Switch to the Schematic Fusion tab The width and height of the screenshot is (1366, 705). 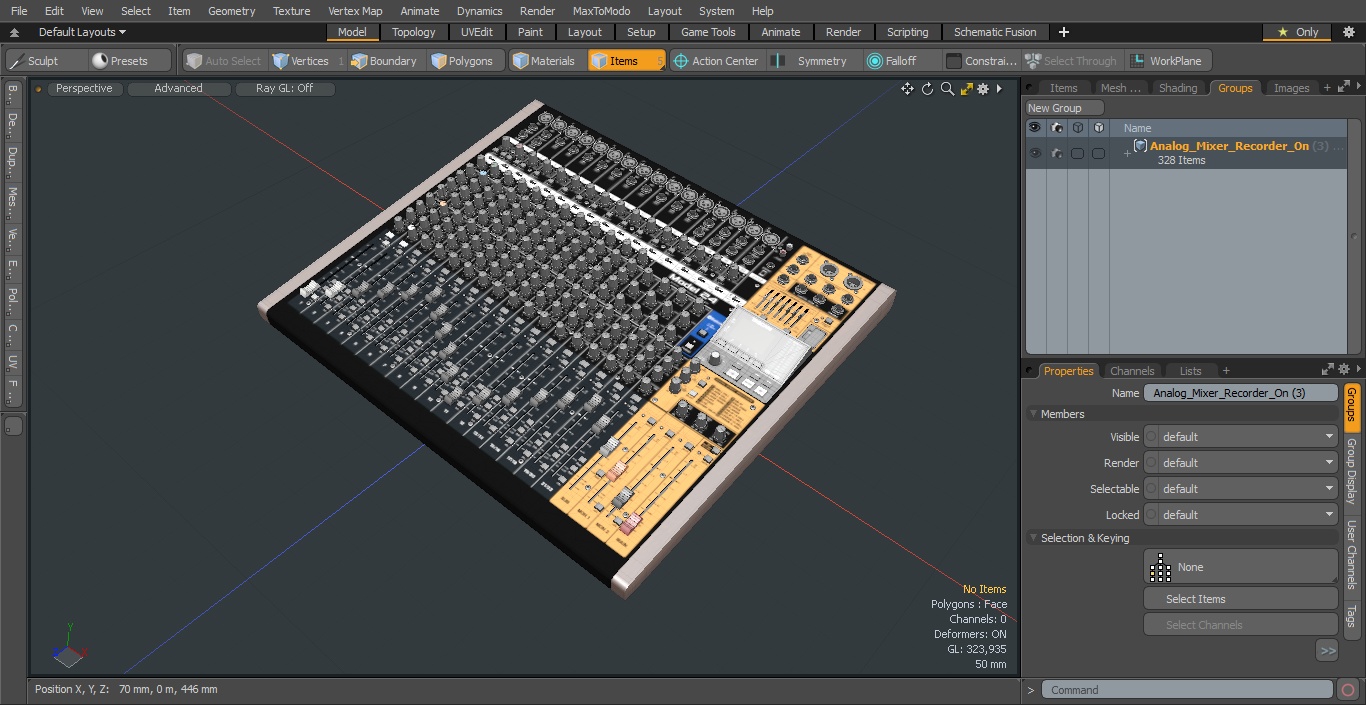pyautogui.click(x=995, y=32)
